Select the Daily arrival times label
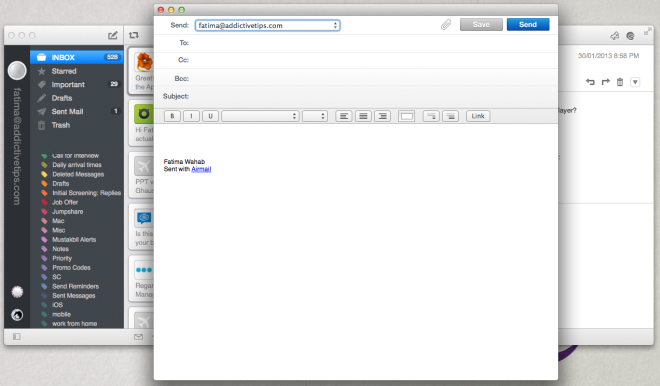This screenshot has width=660, height=386. tap(77, 165)
